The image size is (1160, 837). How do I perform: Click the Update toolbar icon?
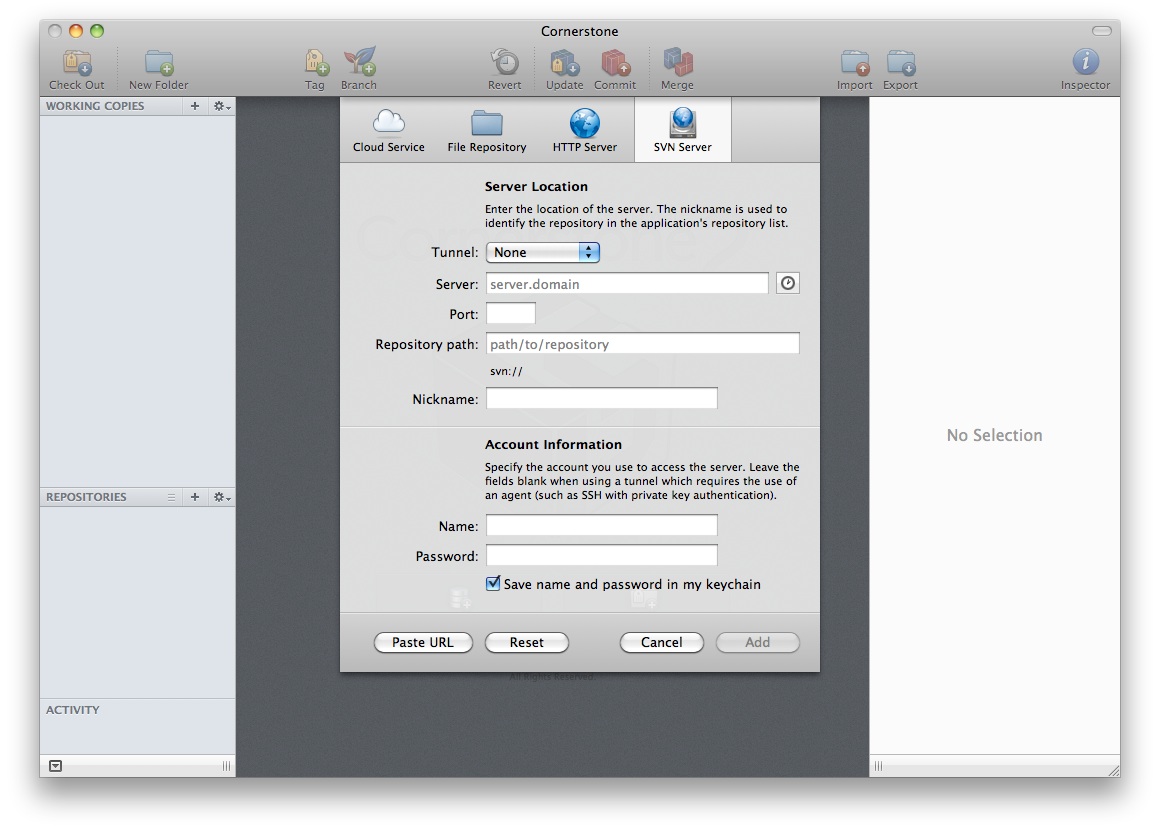pos(564,70)
